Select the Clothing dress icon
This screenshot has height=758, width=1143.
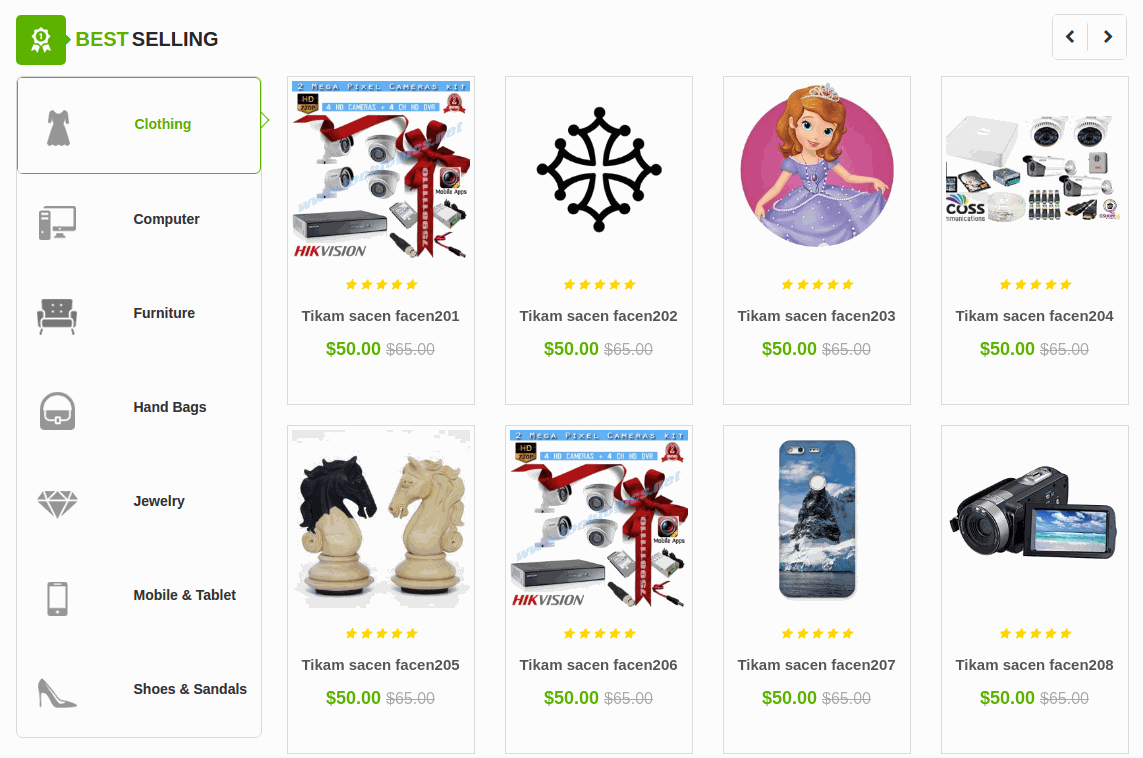(x=58, y=128)
